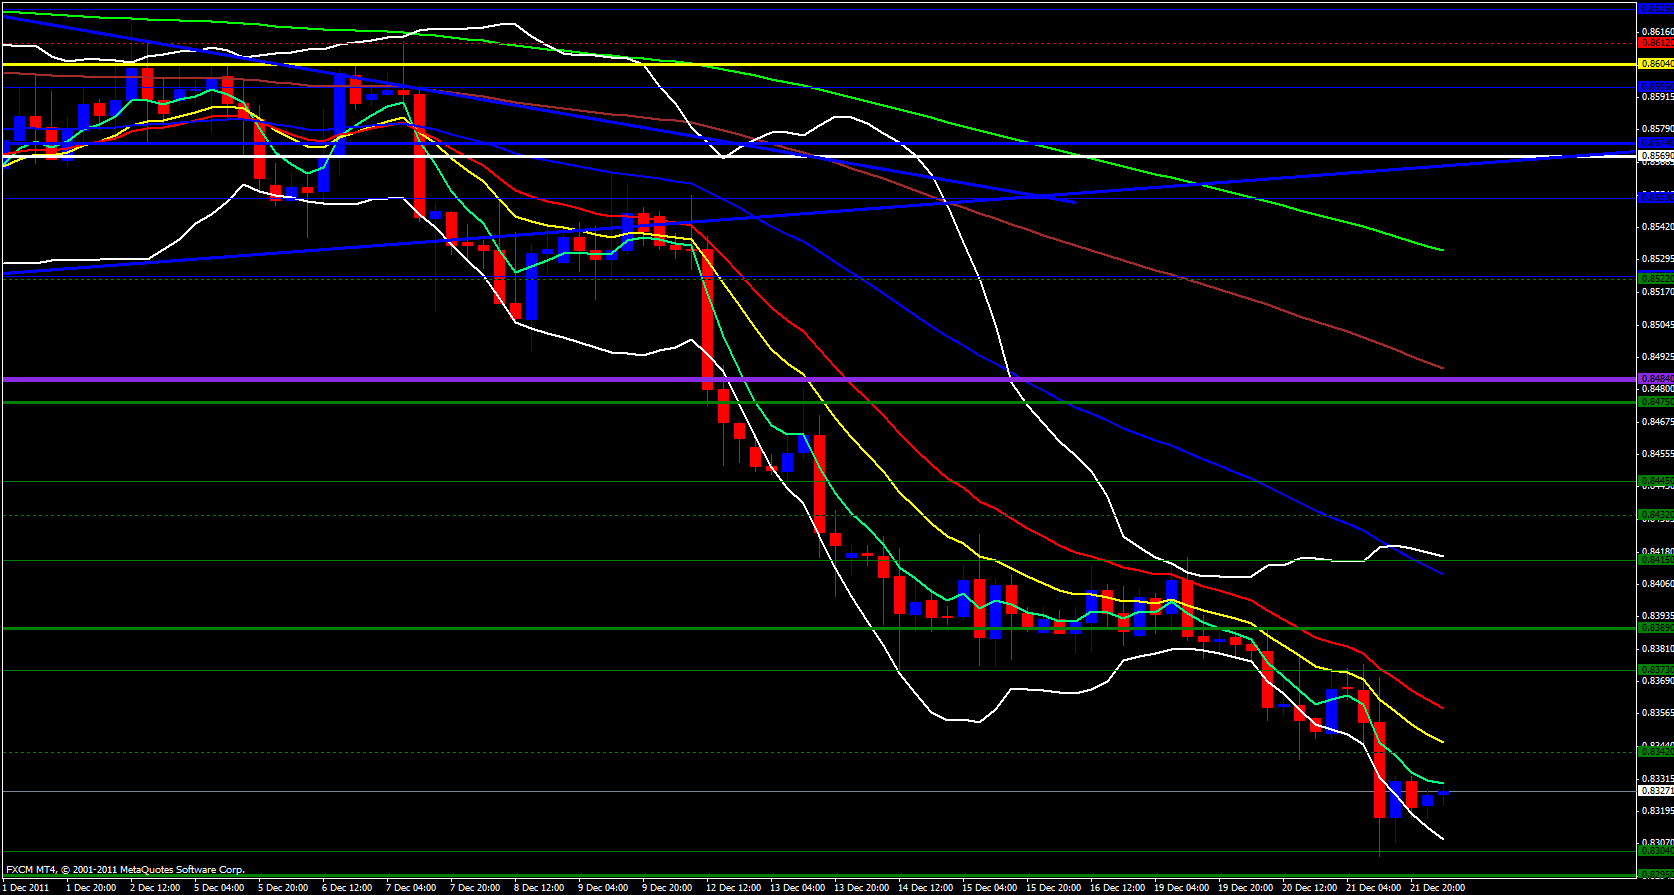The height and width of the screenshot is (895, 1674).
Task: Click the green 0.8475 level tag
Action: coord(1655,402)
